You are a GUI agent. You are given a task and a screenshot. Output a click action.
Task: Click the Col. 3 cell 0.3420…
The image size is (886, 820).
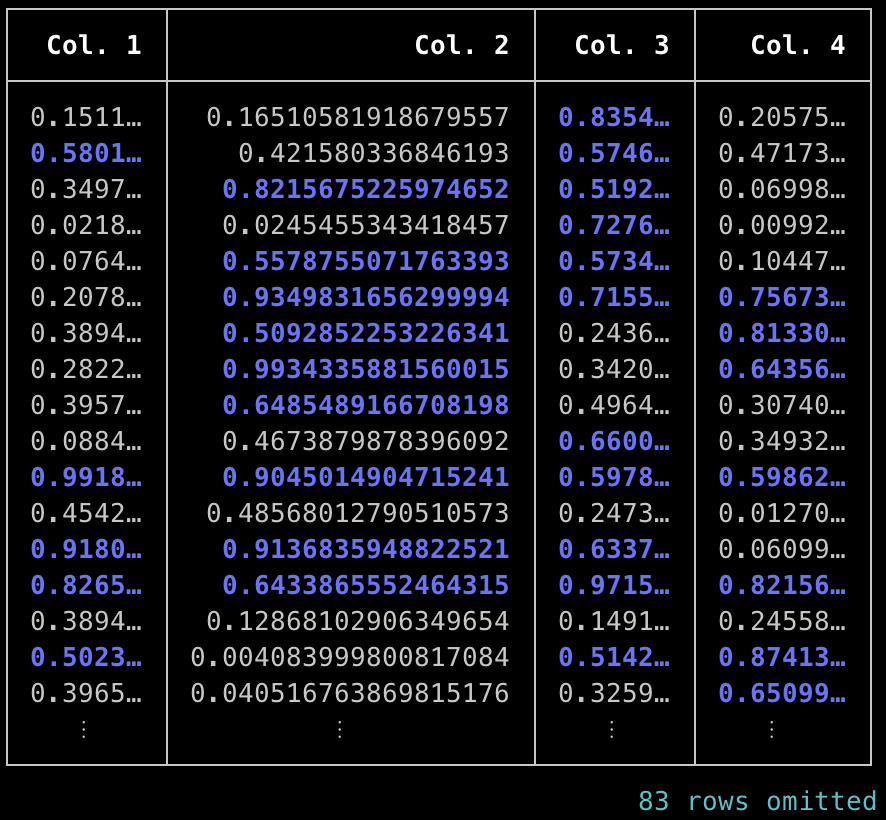coord(614,370)
